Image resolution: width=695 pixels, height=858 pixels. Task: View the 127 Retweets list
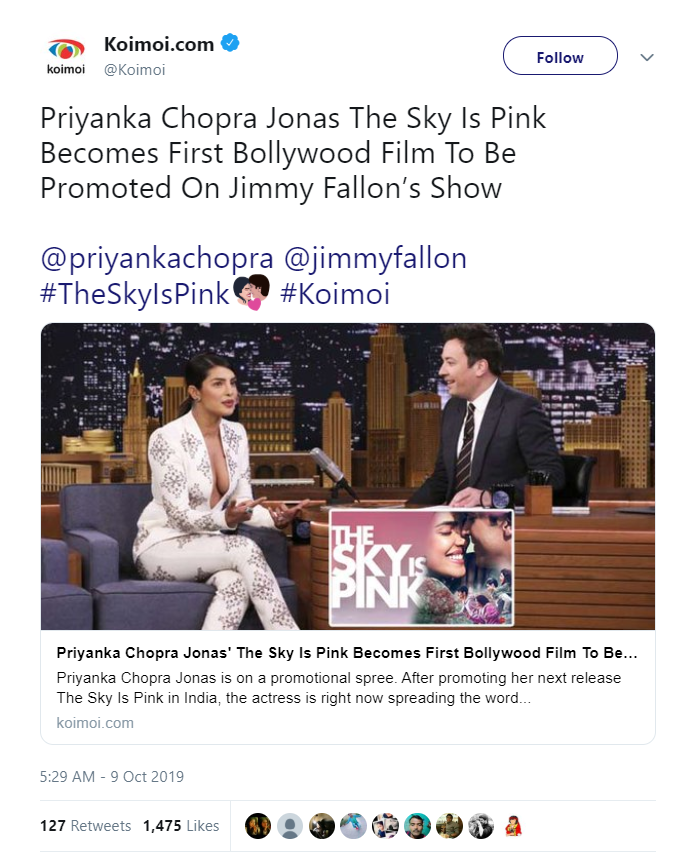(85, 826)
